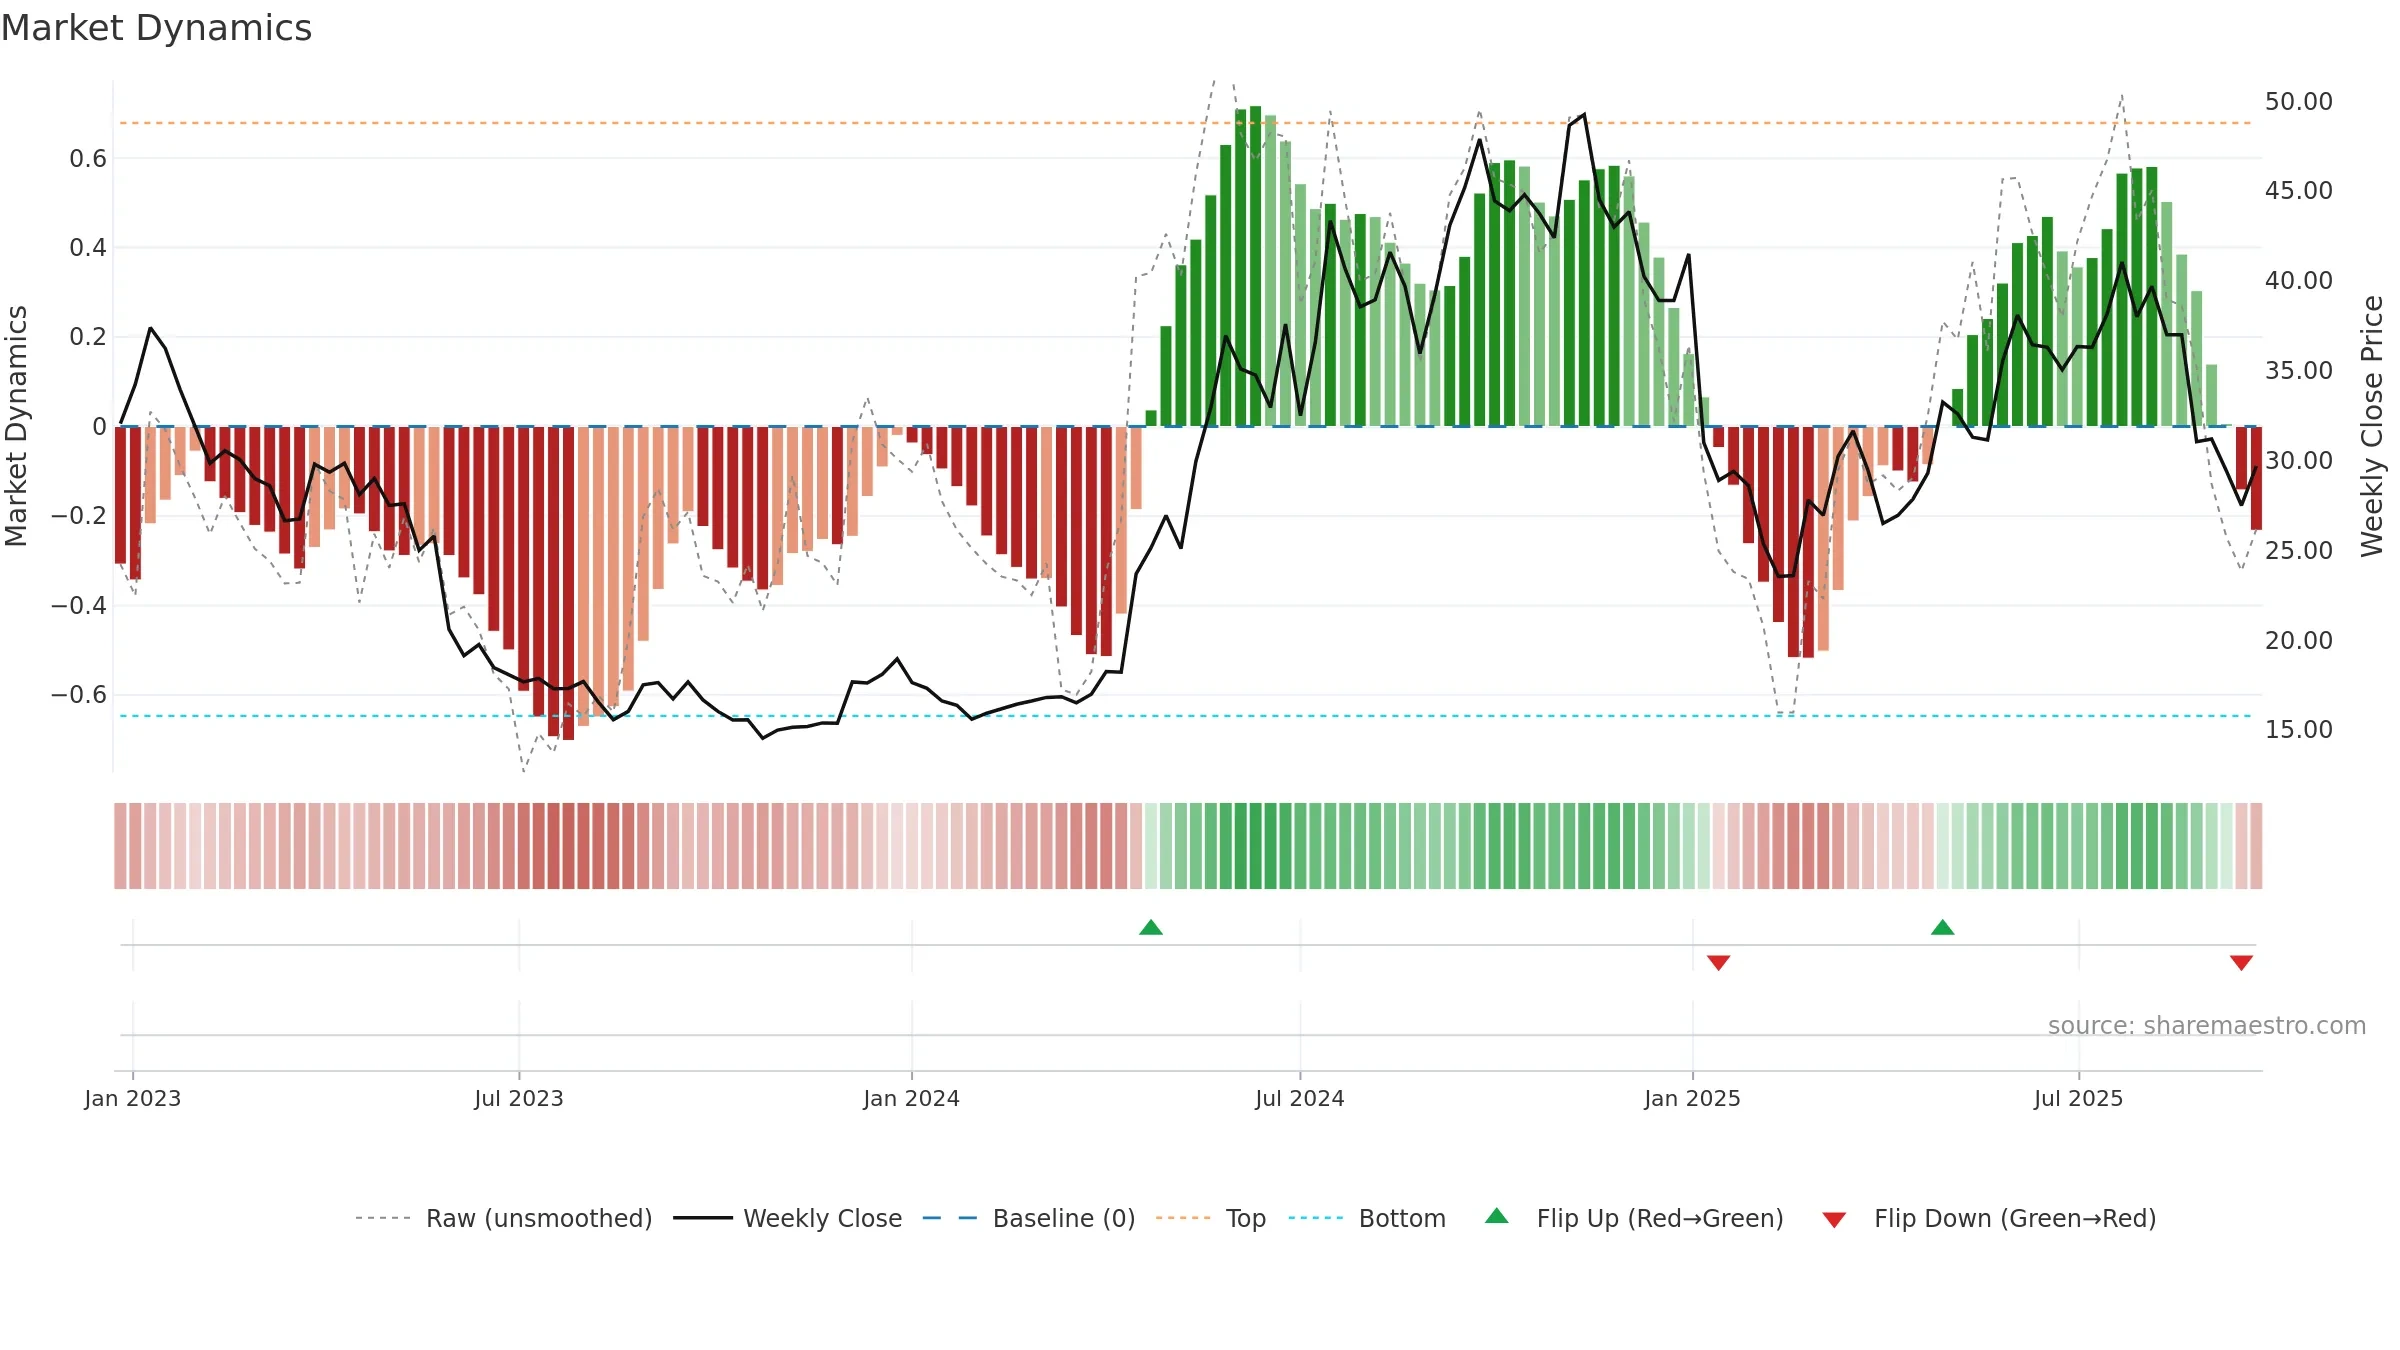Click the Jan 2024 axis label
The height and width of the screenshot is (1350, 2400).
coord(912,1098)
